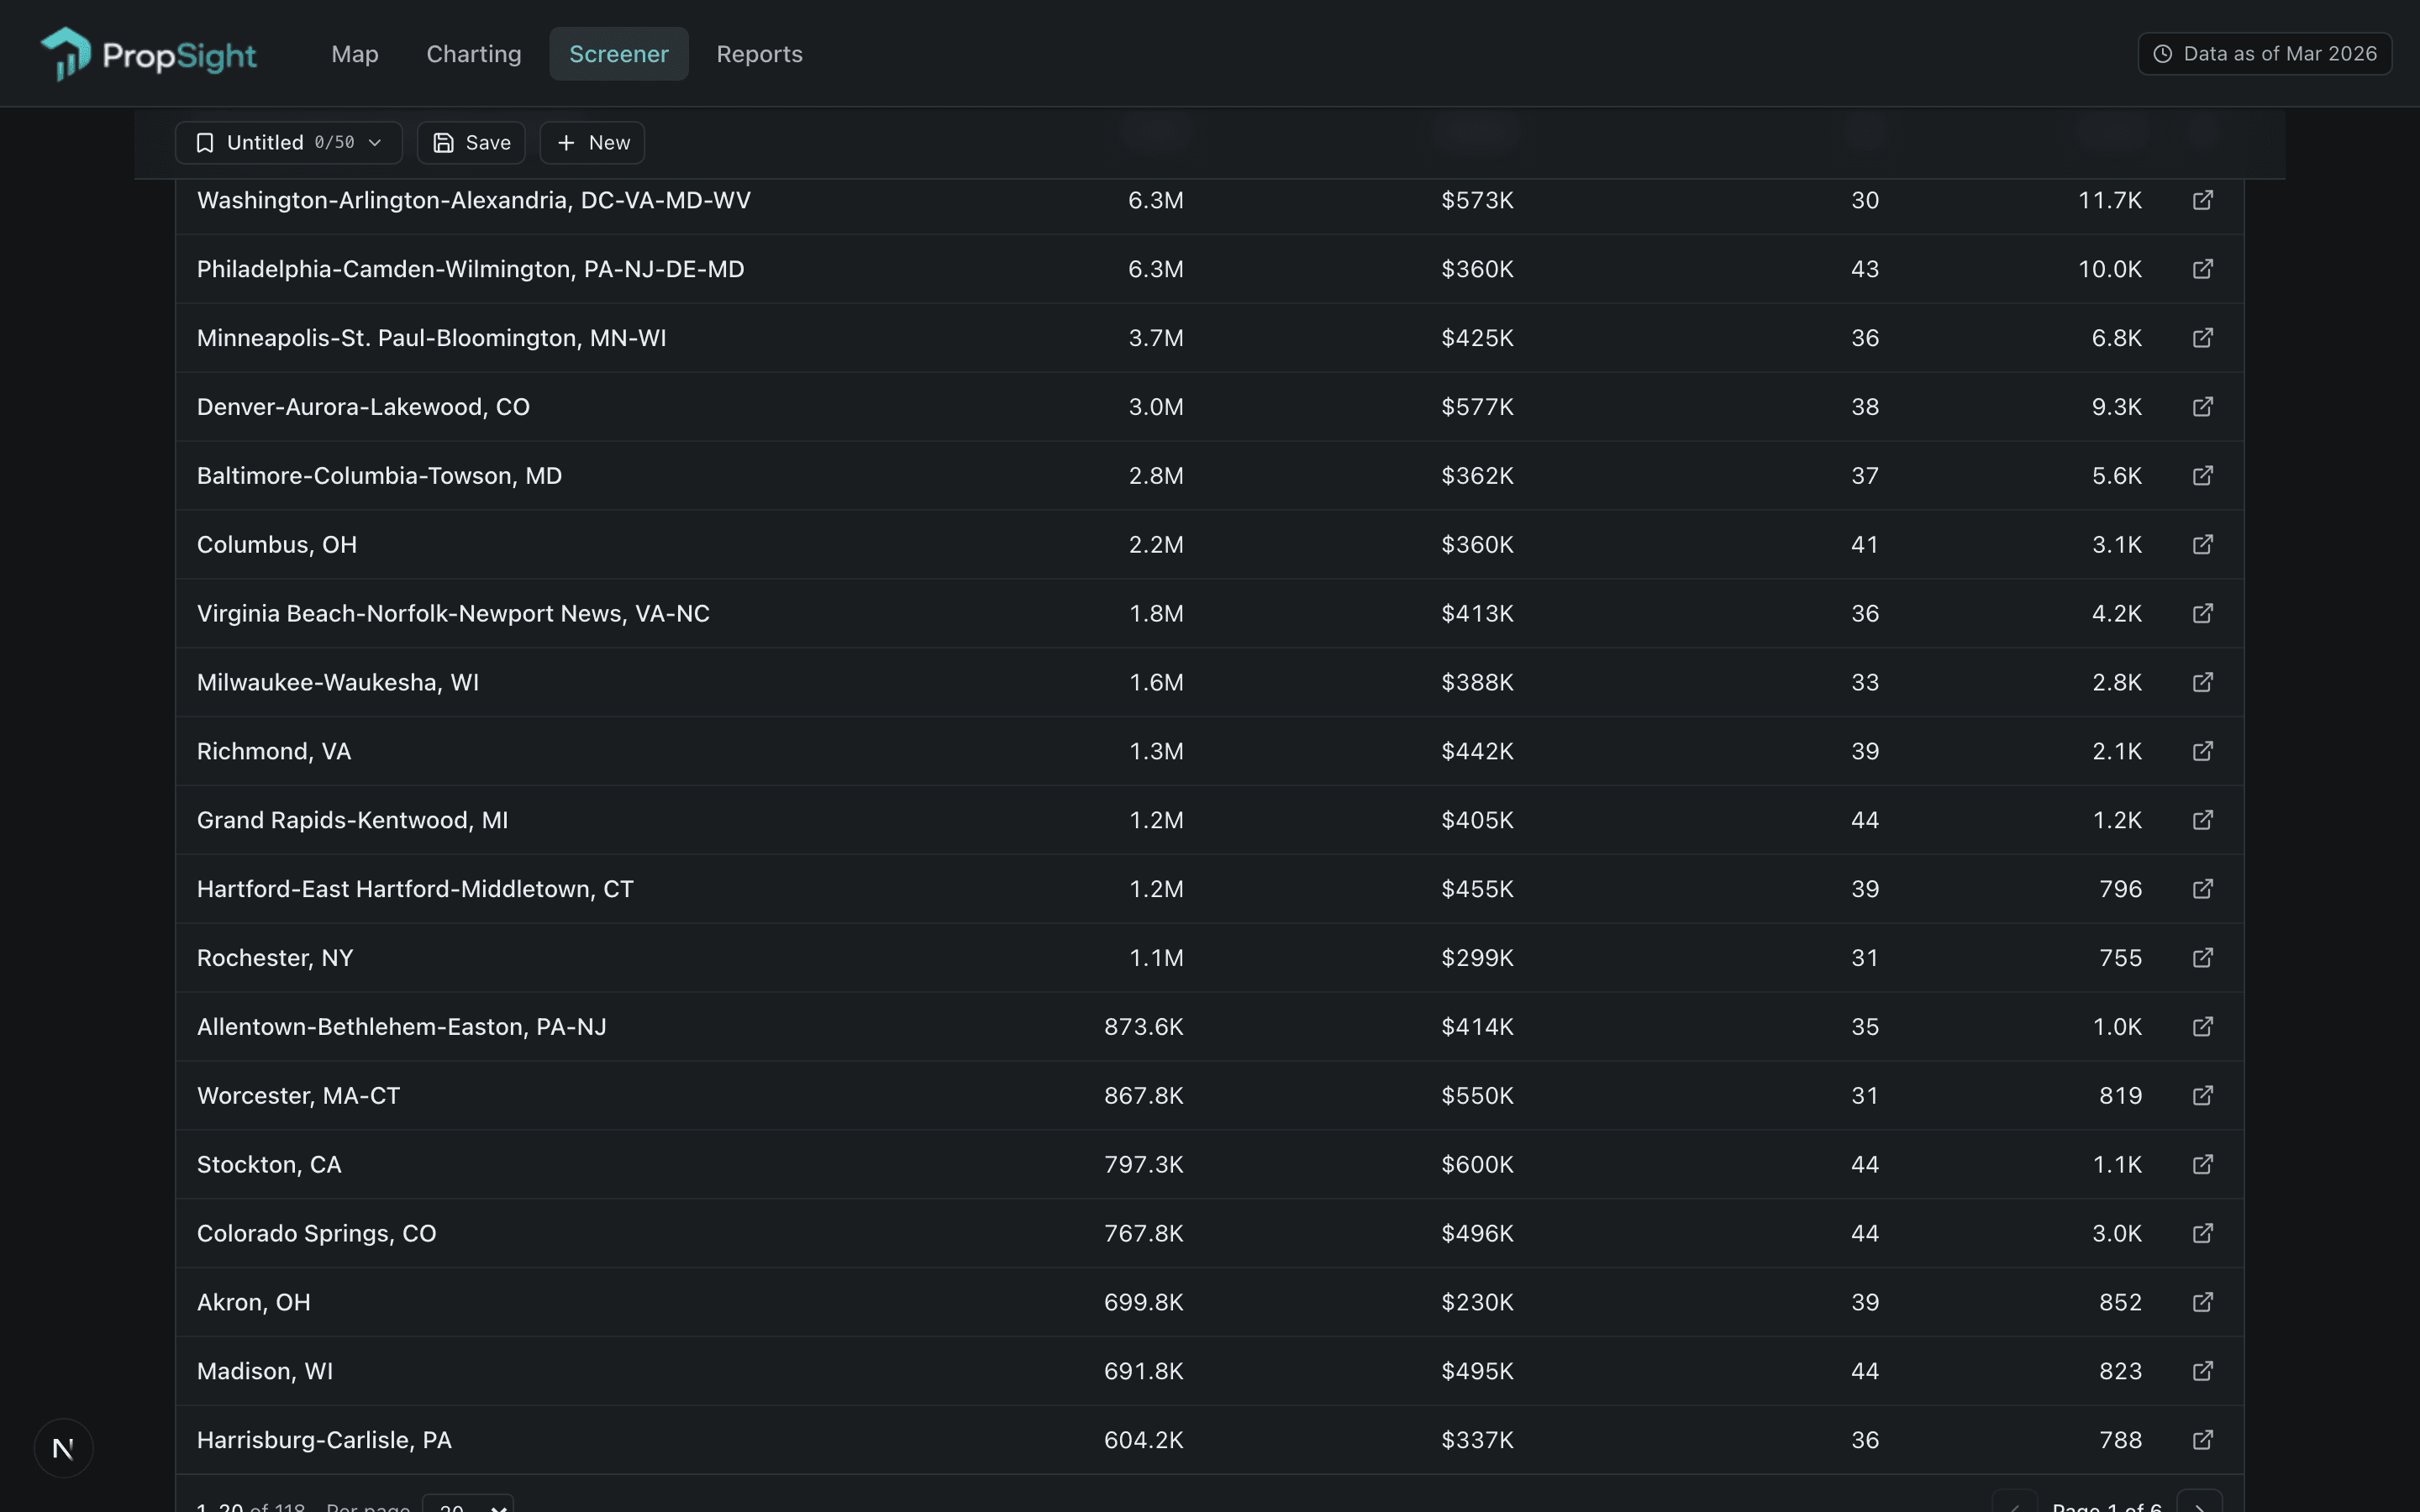2420x1512 pixels.
Task: Select the Rochester, NY name
Action: (275, 958)
